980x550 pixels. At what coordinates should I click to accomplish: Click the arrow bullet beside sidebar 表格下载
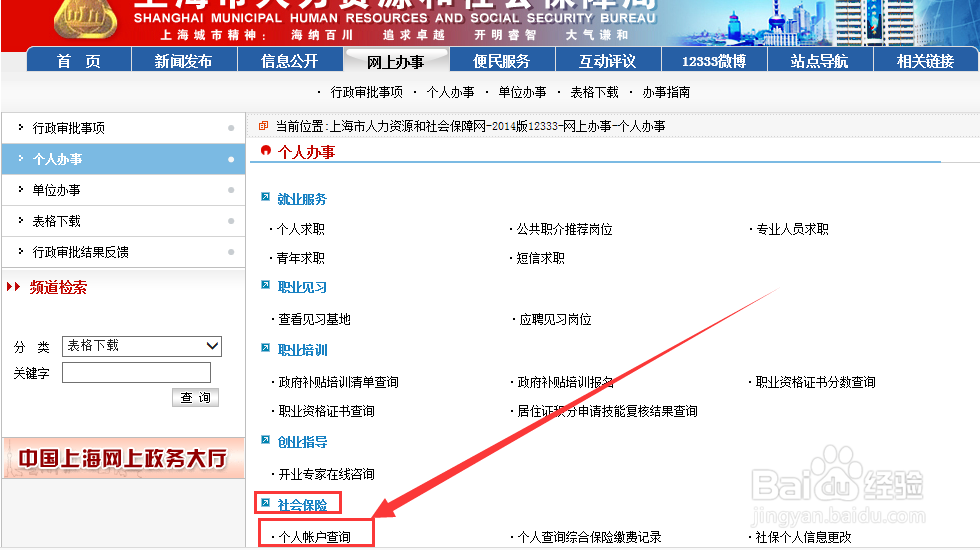pyautogui.click(x=21, y=220)
